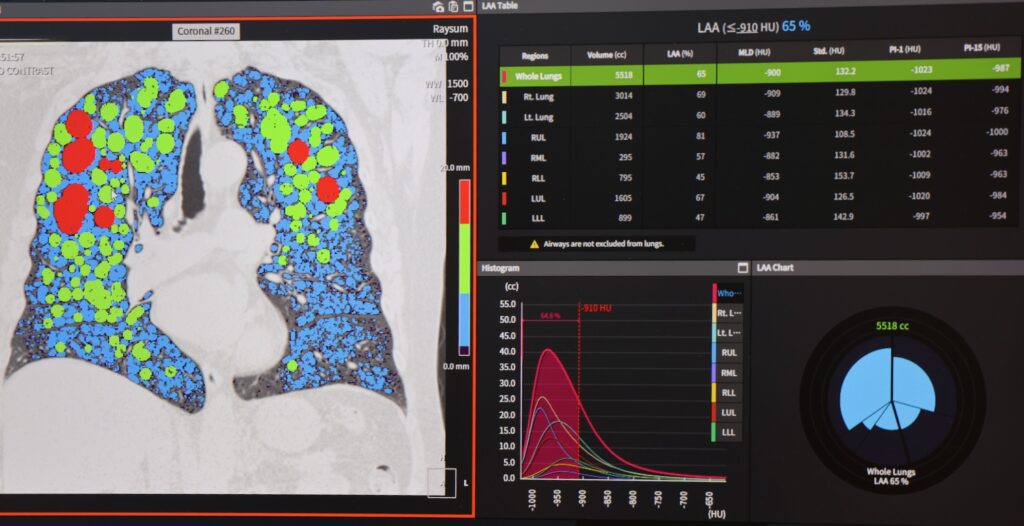
Task: Toggle the LLL curve in the histogram legend
Action: click(727, 433)
